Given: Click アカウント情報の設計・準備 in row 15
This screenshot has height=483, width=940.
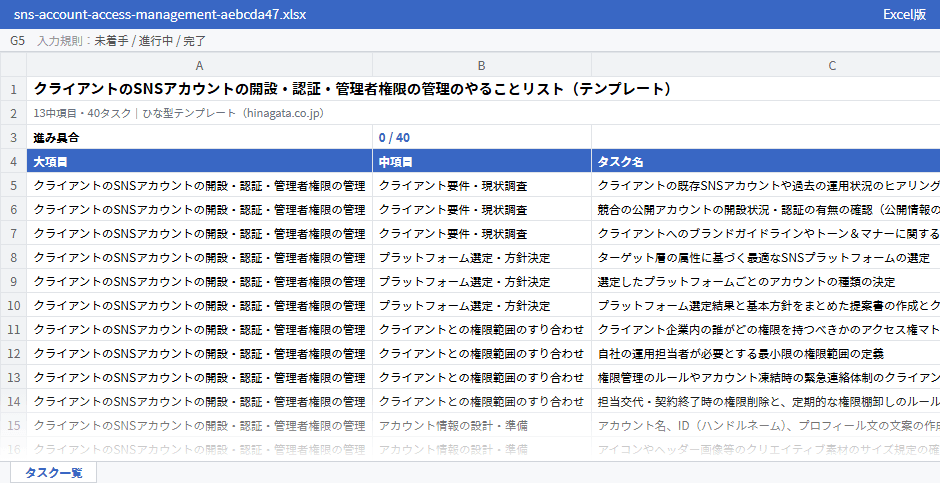Looking at the screenshot, I should click(x=481, y=425).
